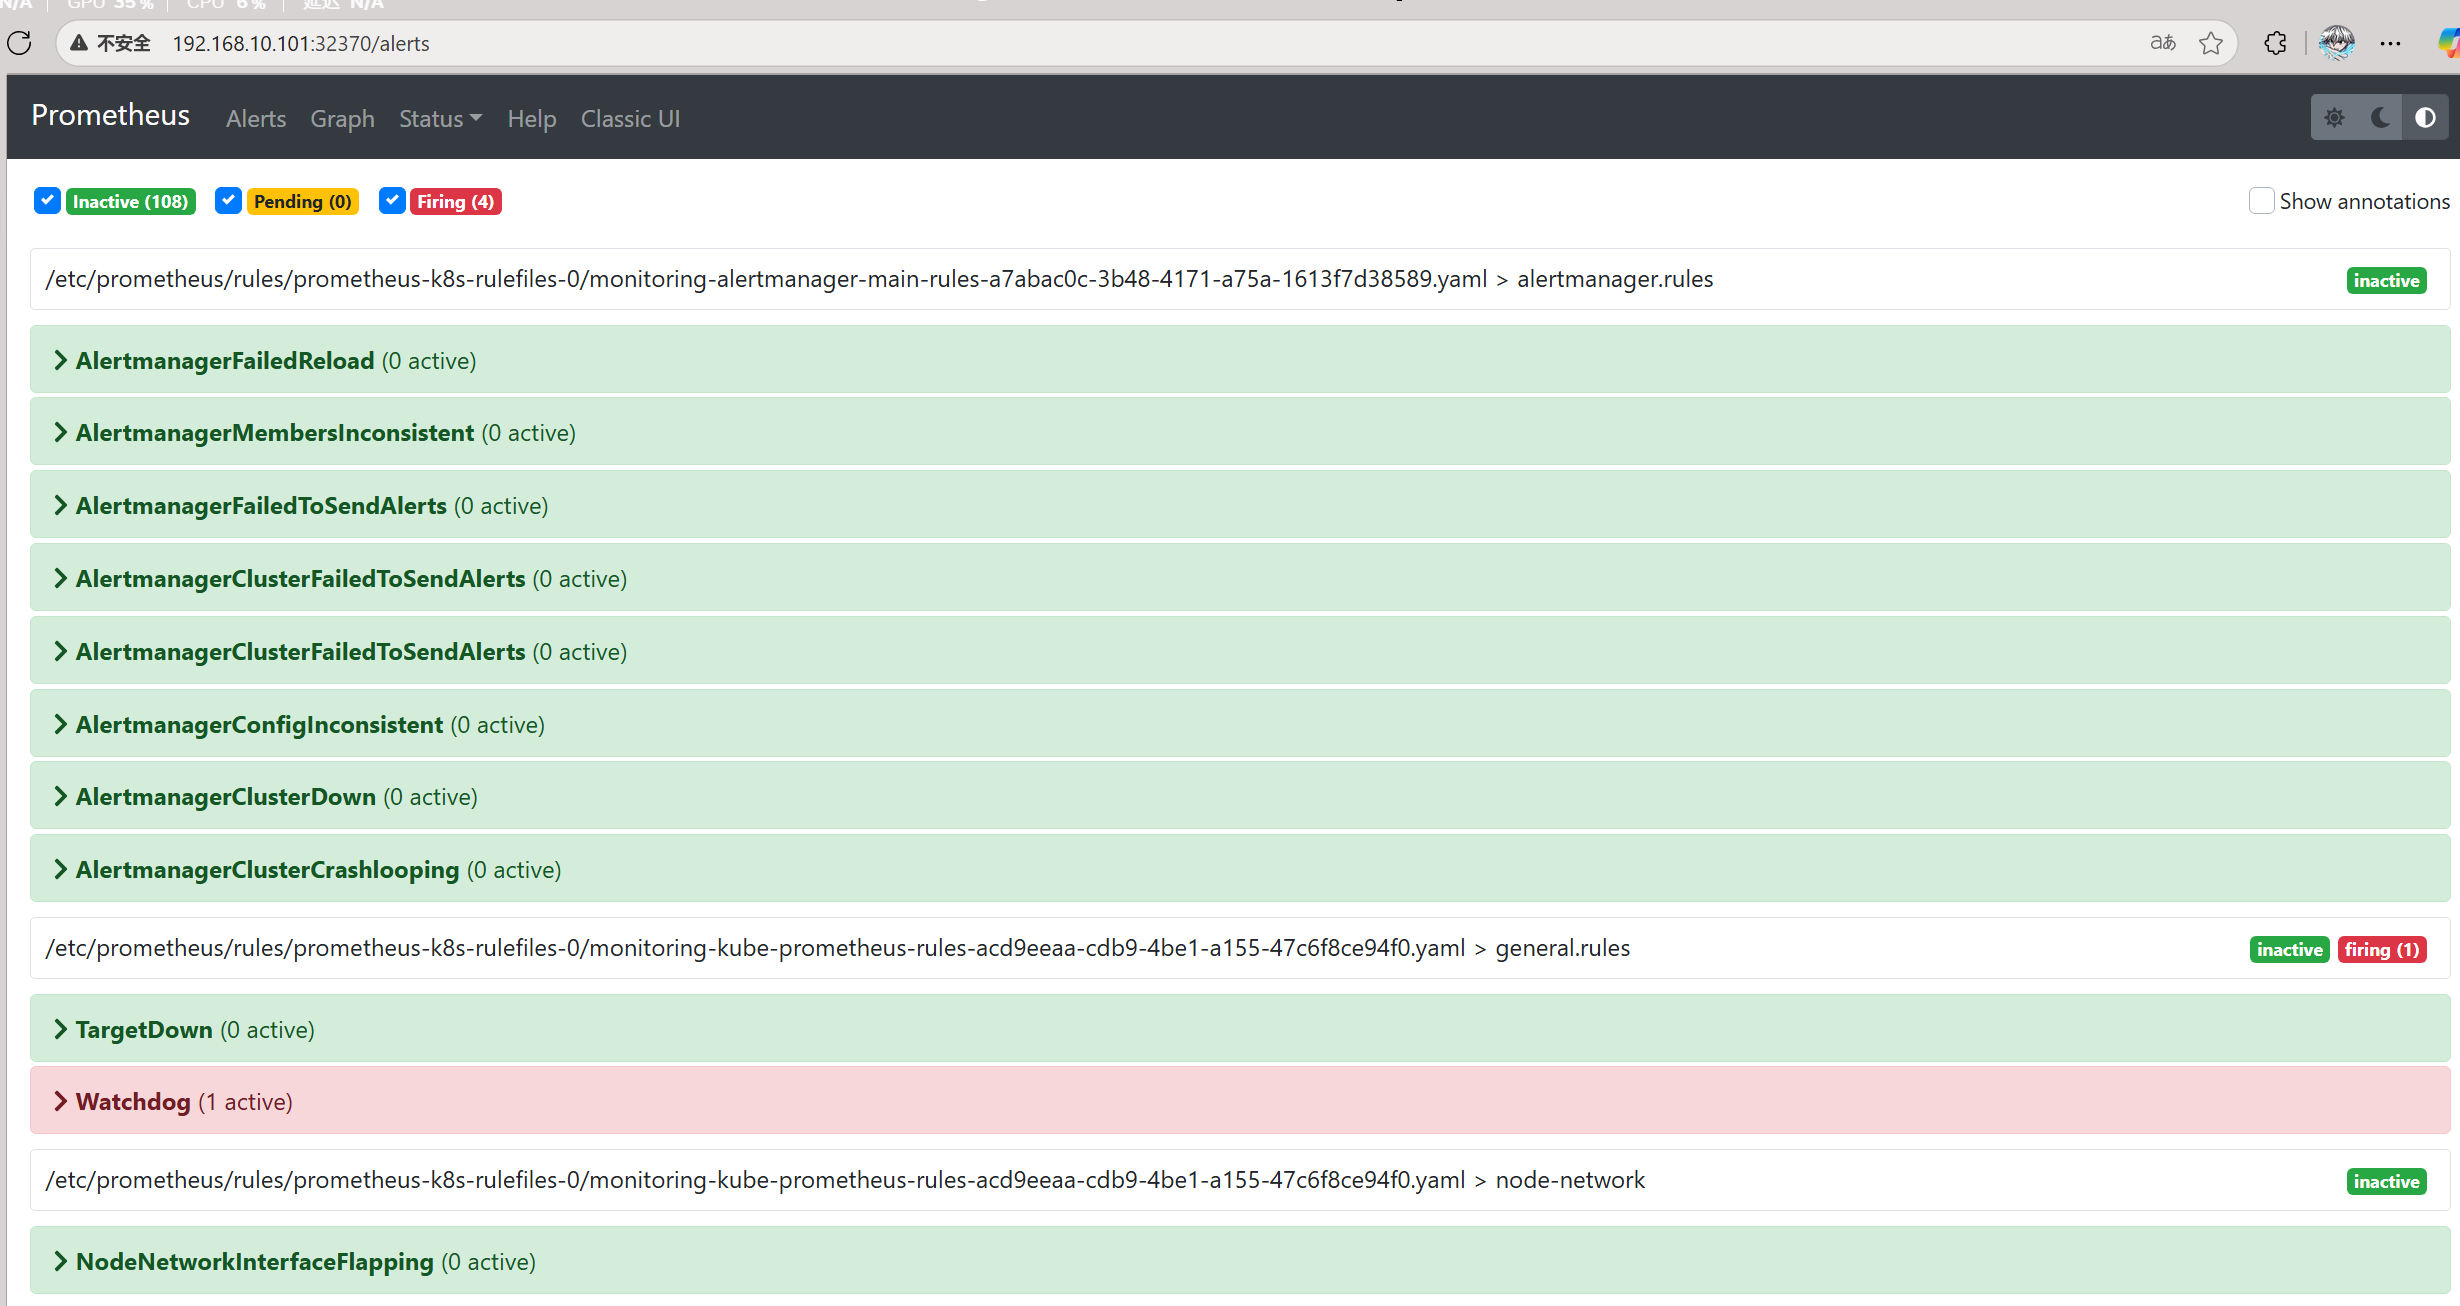This screenshot has width=2460, height=1306.
Task: Click the alertmanager.rules group file path
Action: pos(879,279)
